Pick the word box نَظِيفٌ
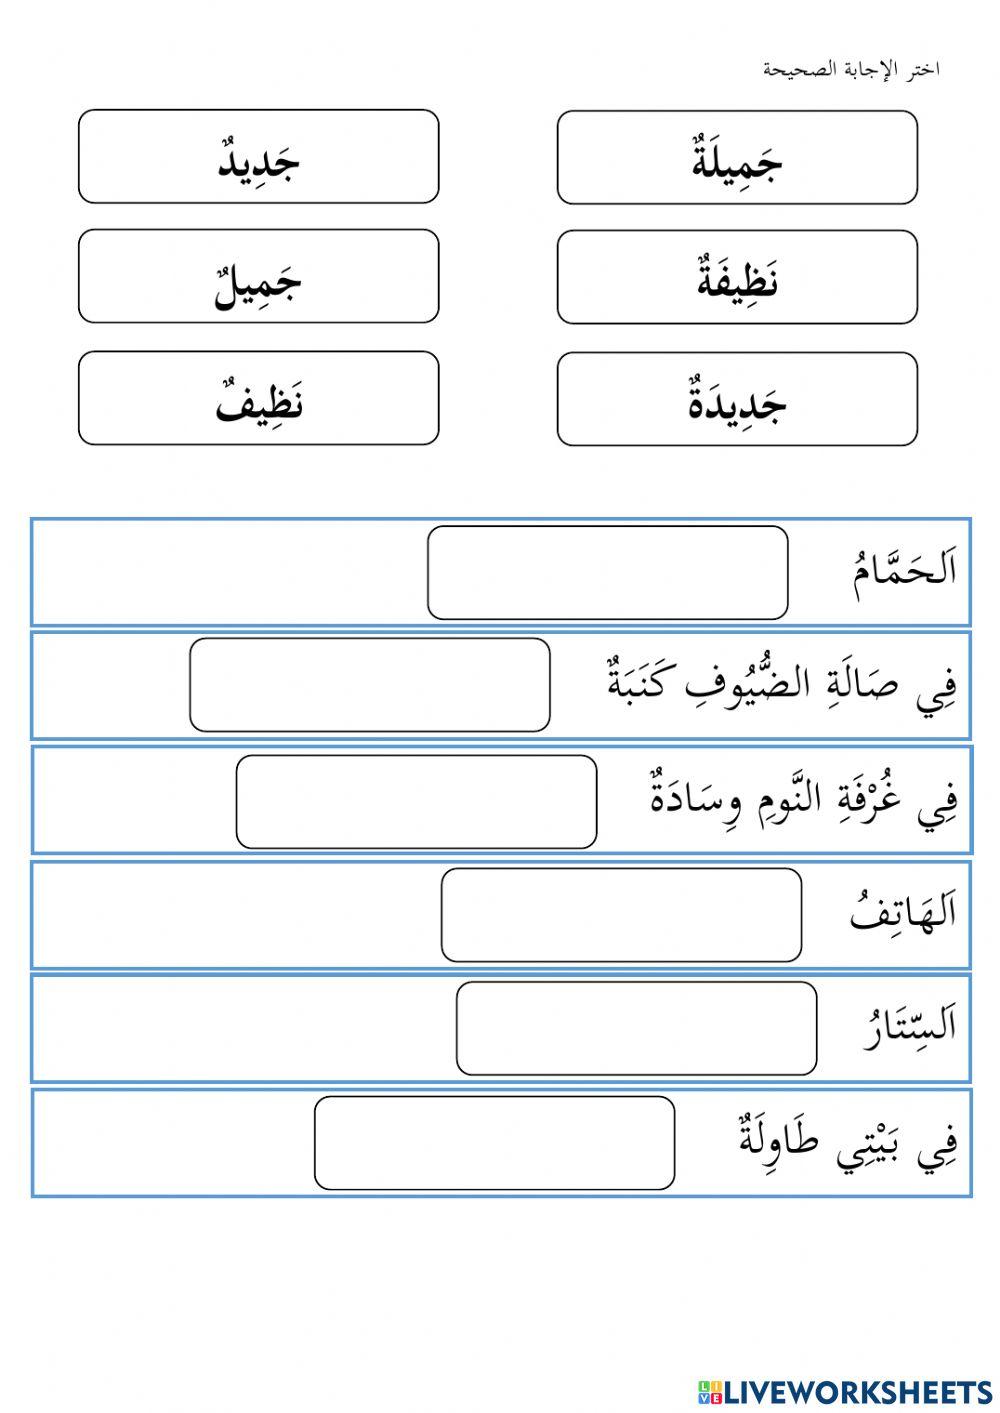 259,398
